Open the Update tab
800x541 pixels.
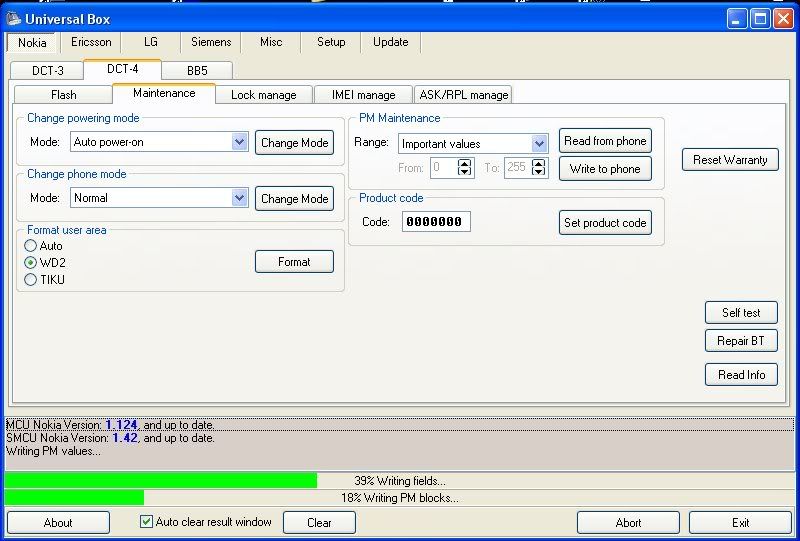(x=390, y=42)
